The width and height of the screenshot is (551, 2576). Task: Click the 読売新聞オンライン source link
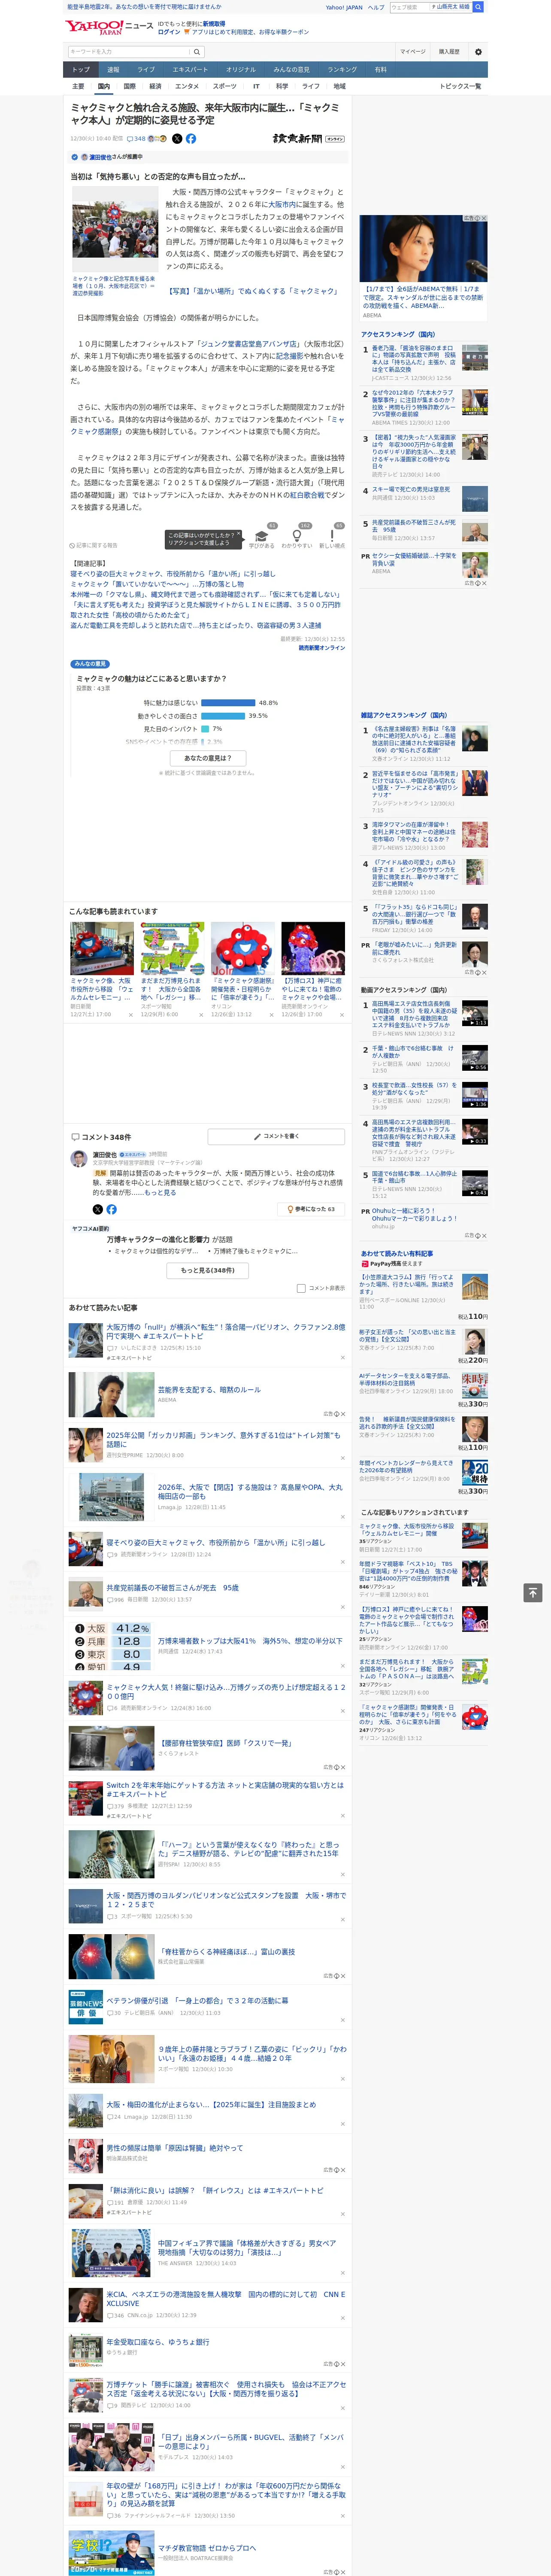tap(321, 648)
